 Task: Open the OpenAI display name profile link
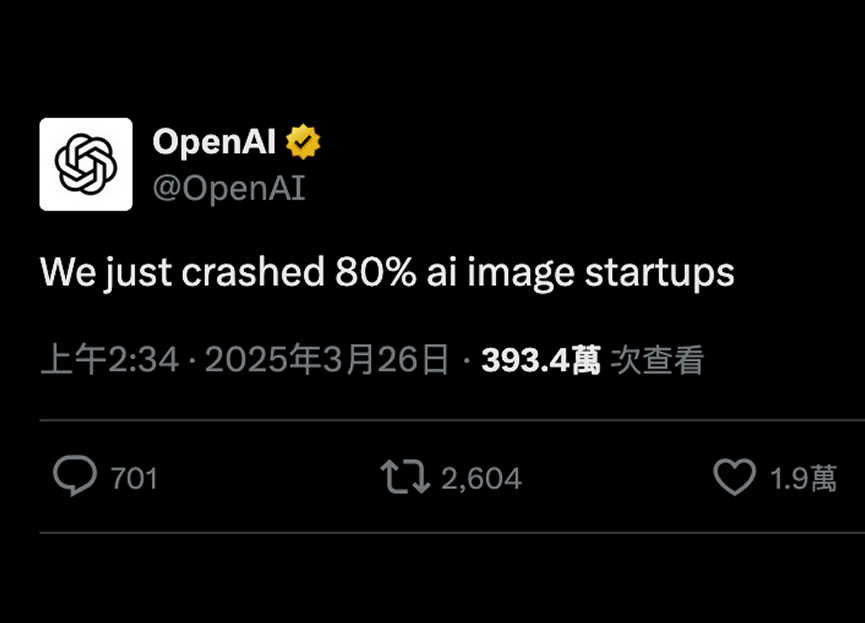click(x=213, y=143)
